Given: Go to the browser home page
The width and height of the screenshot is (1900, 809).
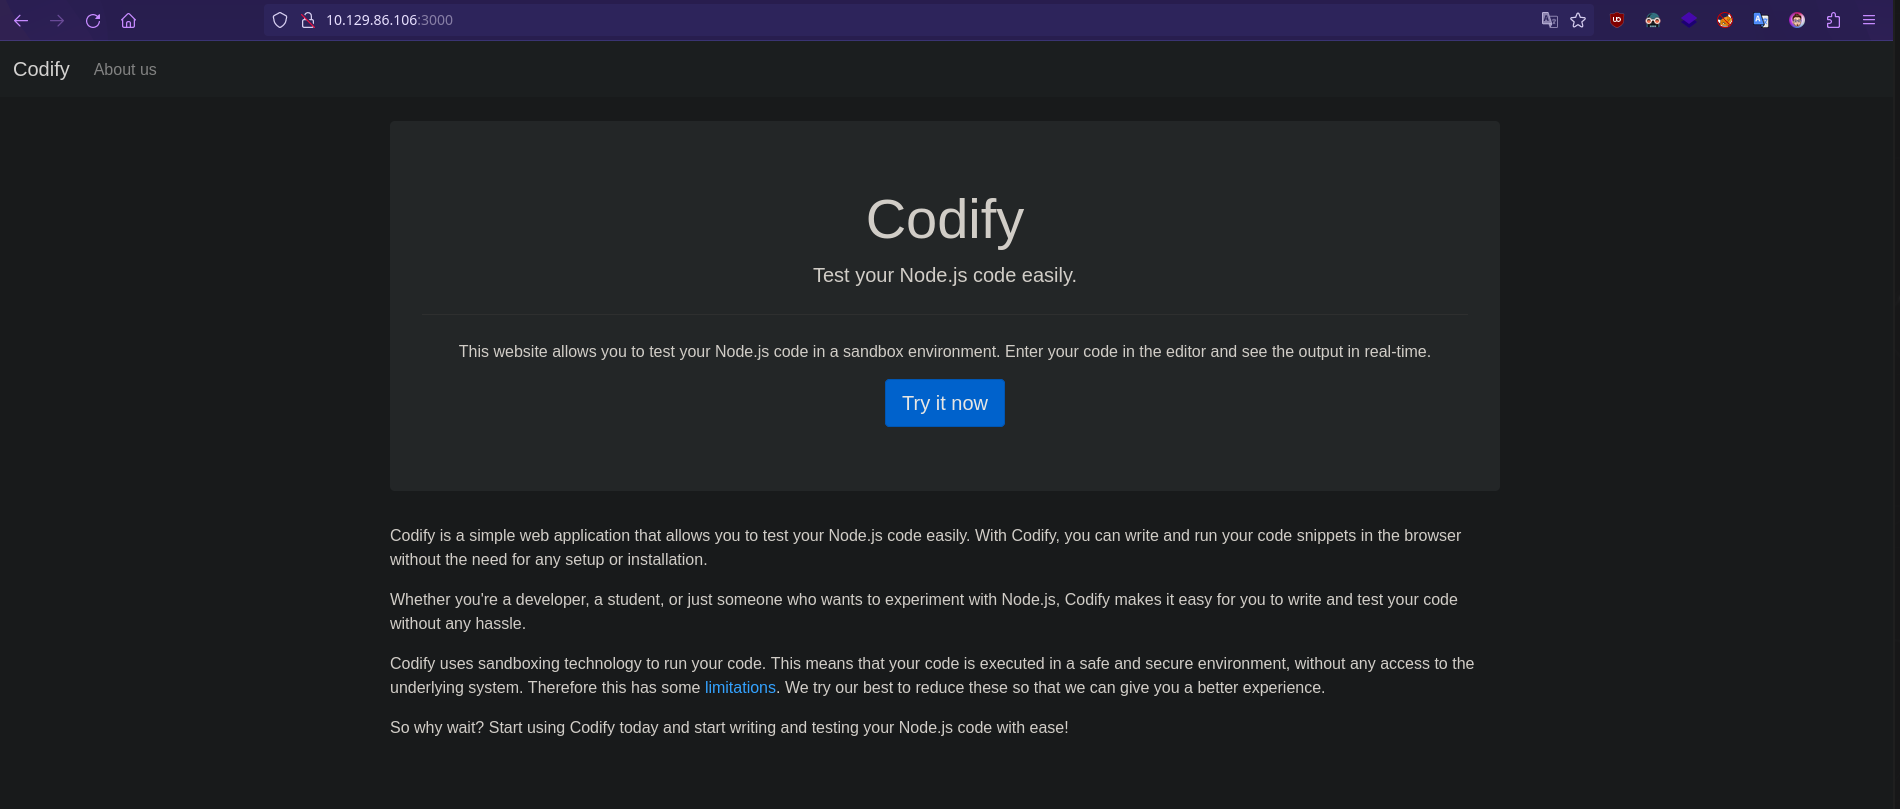Looking at the screenshot, I should tap(128, 20).
